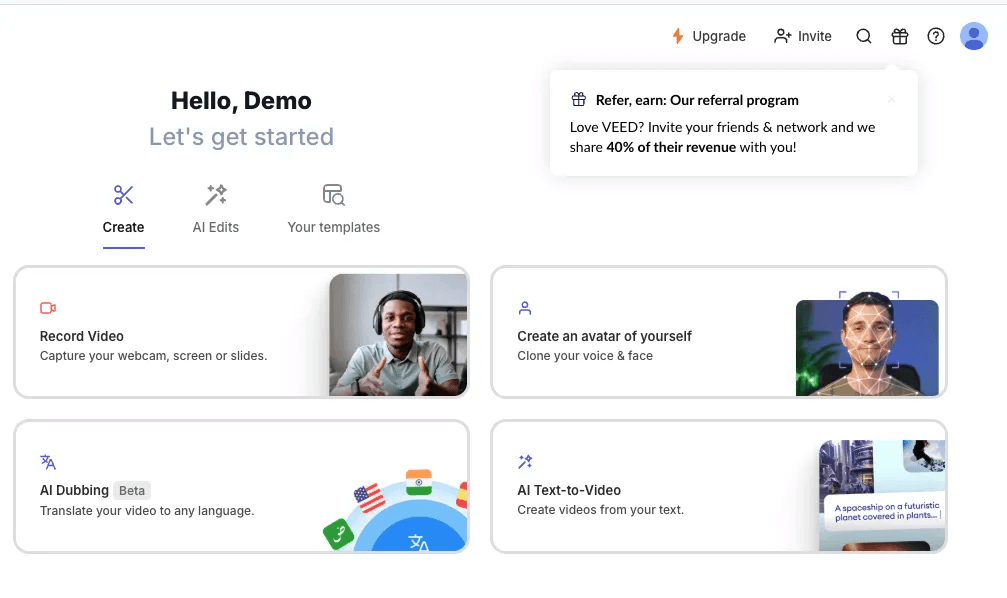Viewport: 1007px width, 598px height.
Task: Click the search magnifier icon
Action: pyautogui.click(x=864, y=36)
